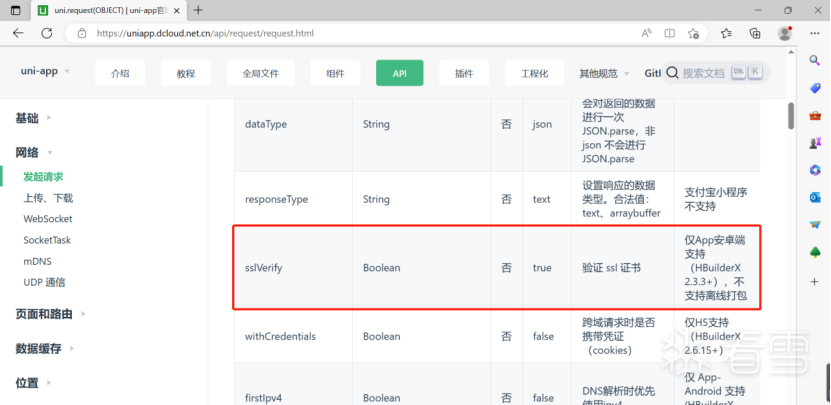Open sidebar search magnifier

tap(815, 60)
